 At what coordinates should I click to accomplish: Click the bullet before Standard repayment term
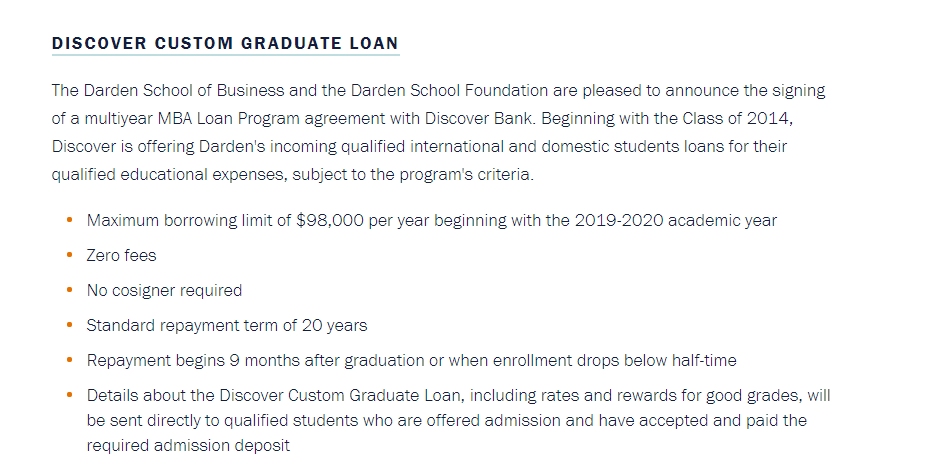coord(69,325)
